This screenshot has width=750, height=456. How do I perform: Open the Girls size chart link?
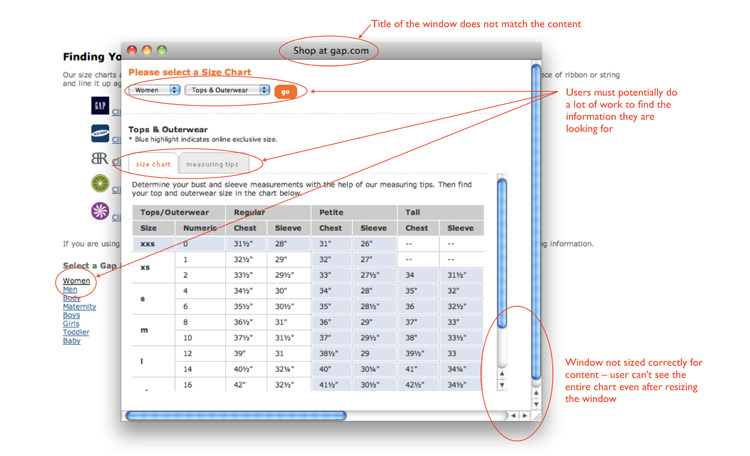(71, 324)
